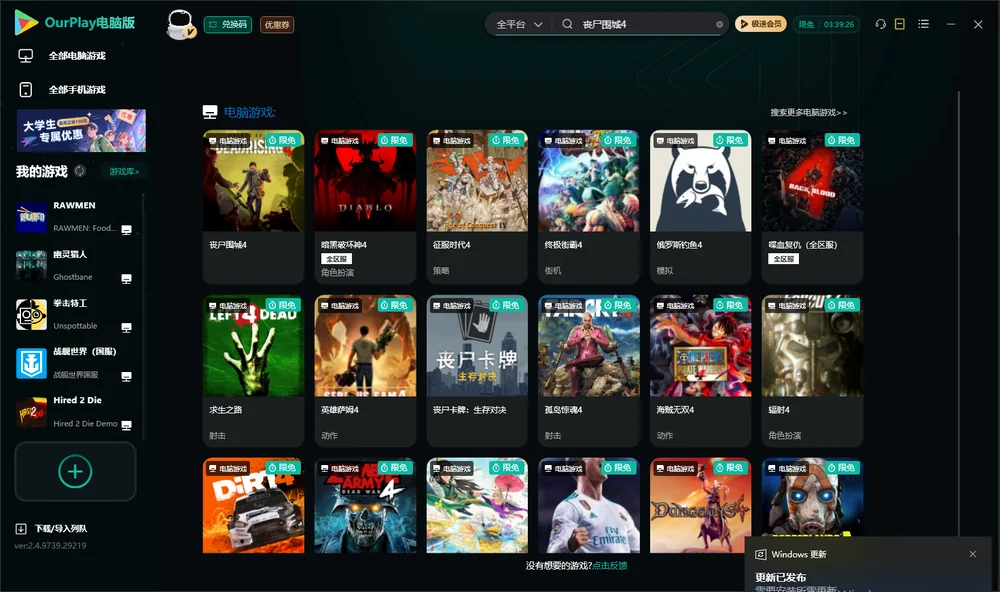Click the game list vertical scrollbar
1000x592 pixels.
[958, 313]
